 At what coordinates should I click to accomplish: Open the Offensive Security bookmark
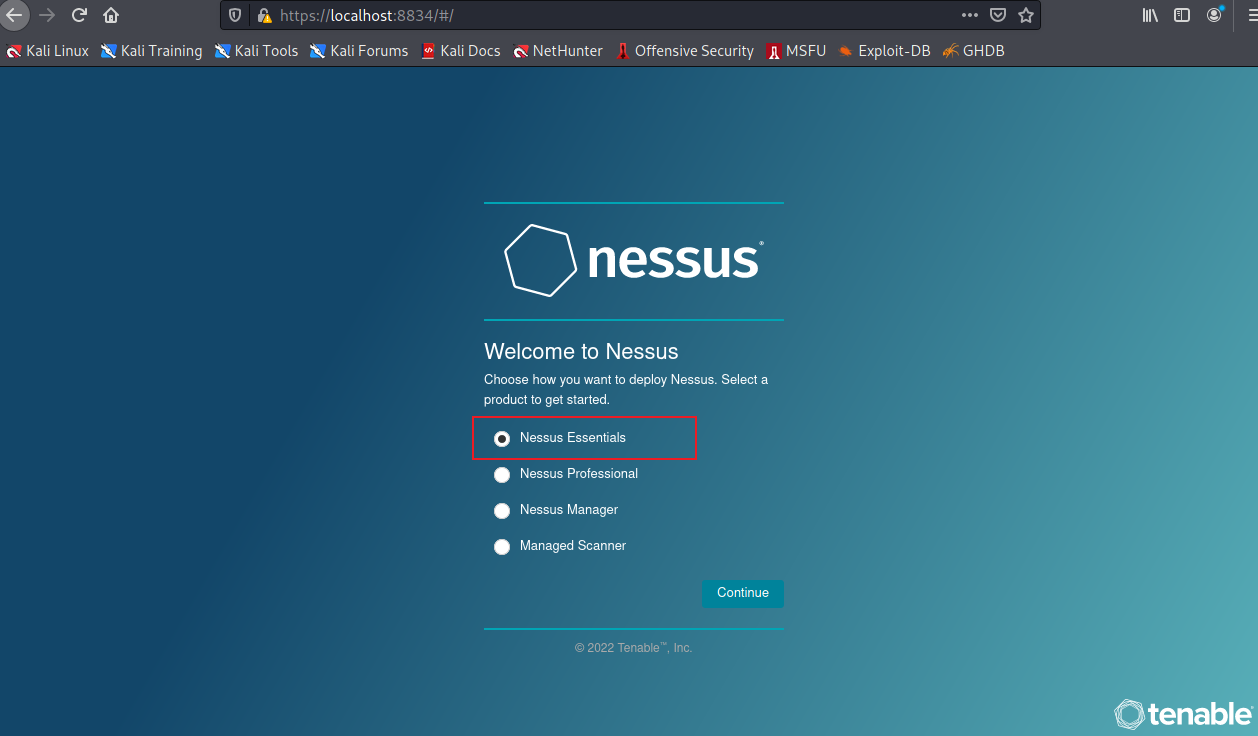[684, 51]
